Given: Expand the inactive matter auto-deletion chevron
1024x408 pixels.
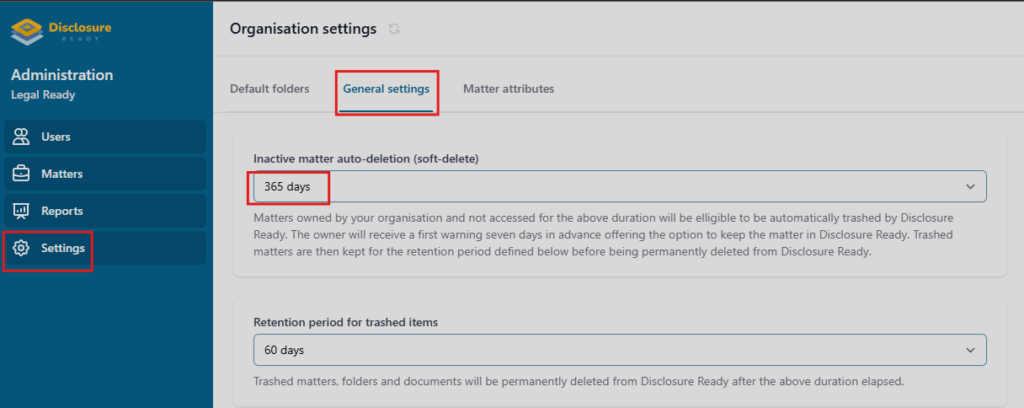Looking at the screenshot, I should 970,187.
